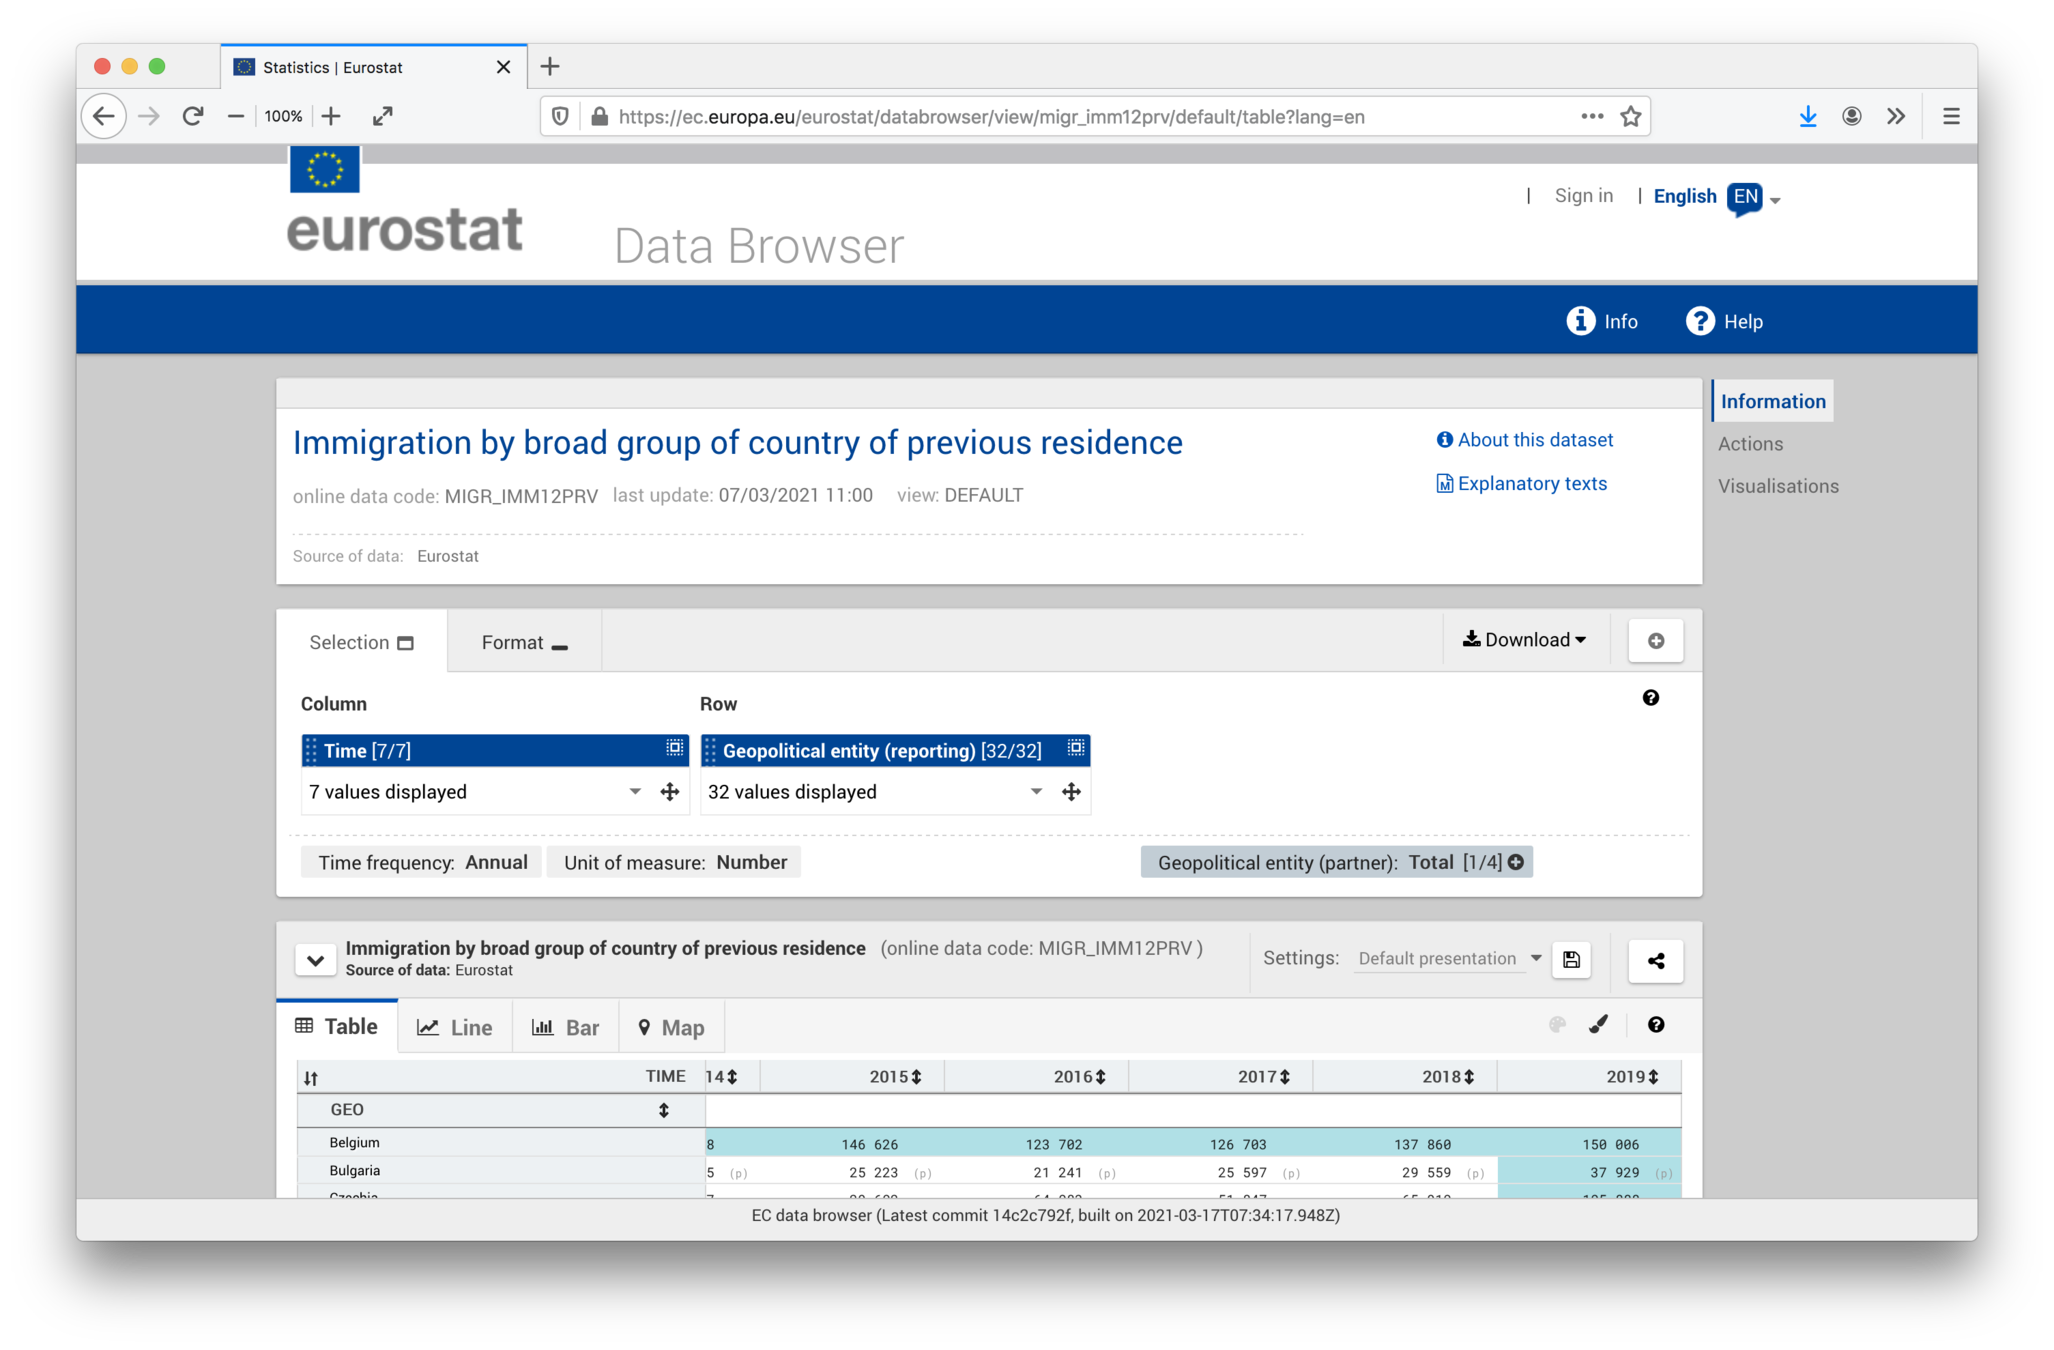Viewport: 2054px width, 1350px height.
Task: Expand the 7 values displayed dropdown
Action: click(x=634, y=792)
